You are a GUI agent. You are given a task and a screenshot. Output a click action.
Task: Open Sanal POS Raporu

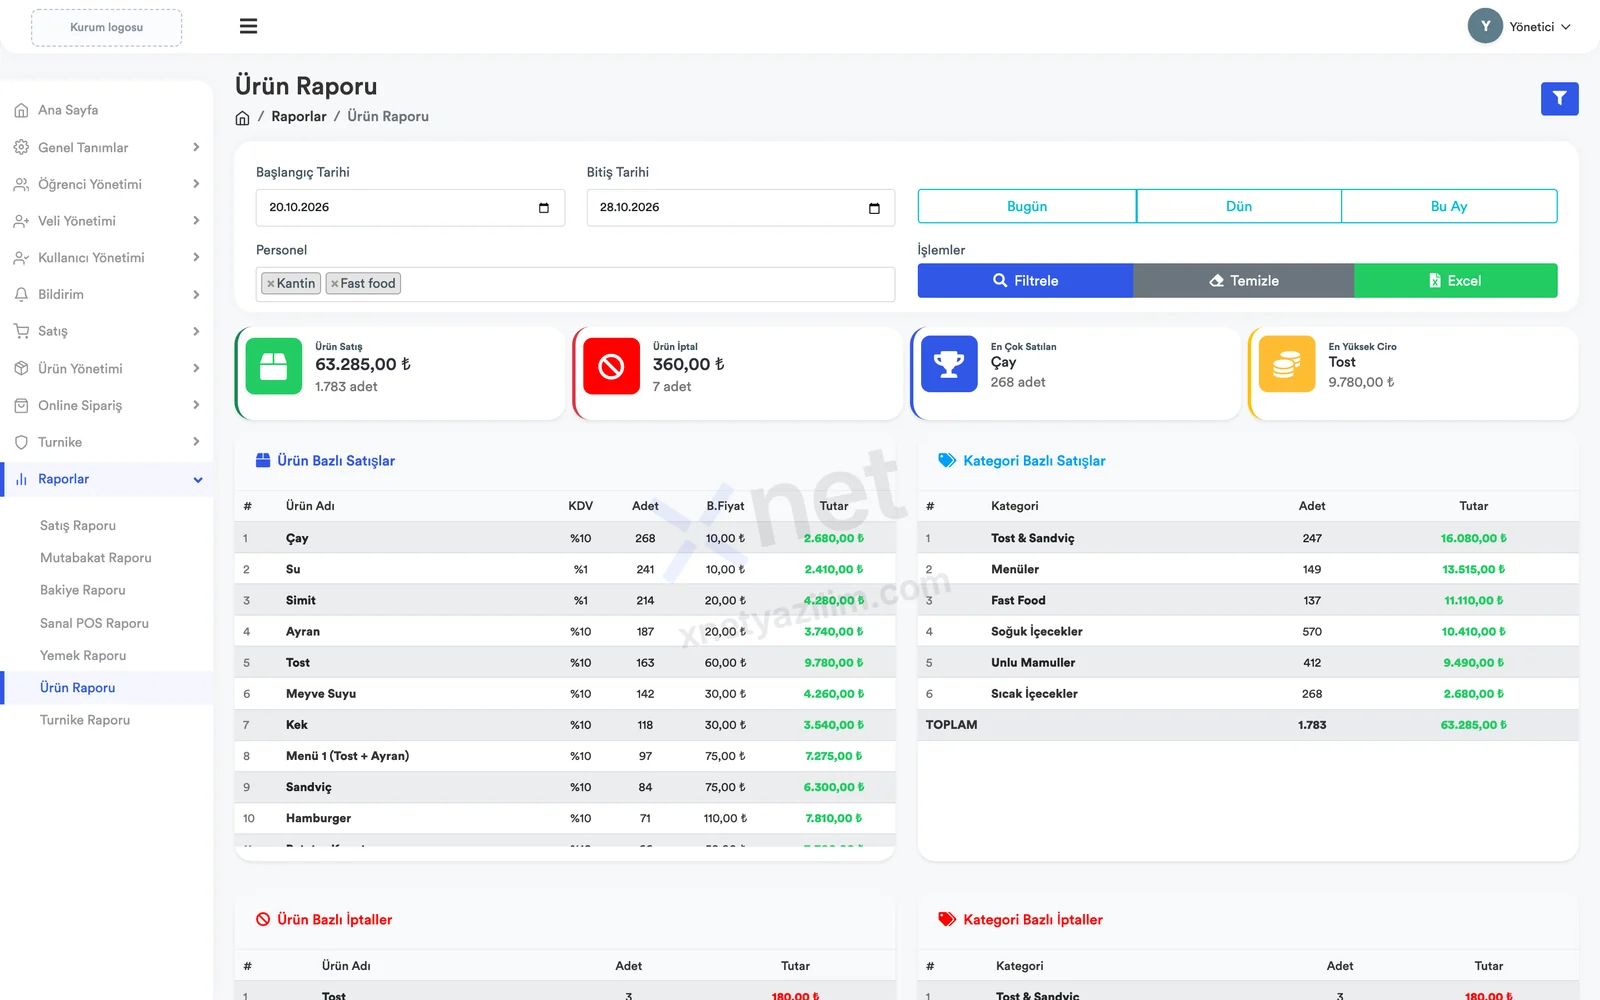(94, 623)
